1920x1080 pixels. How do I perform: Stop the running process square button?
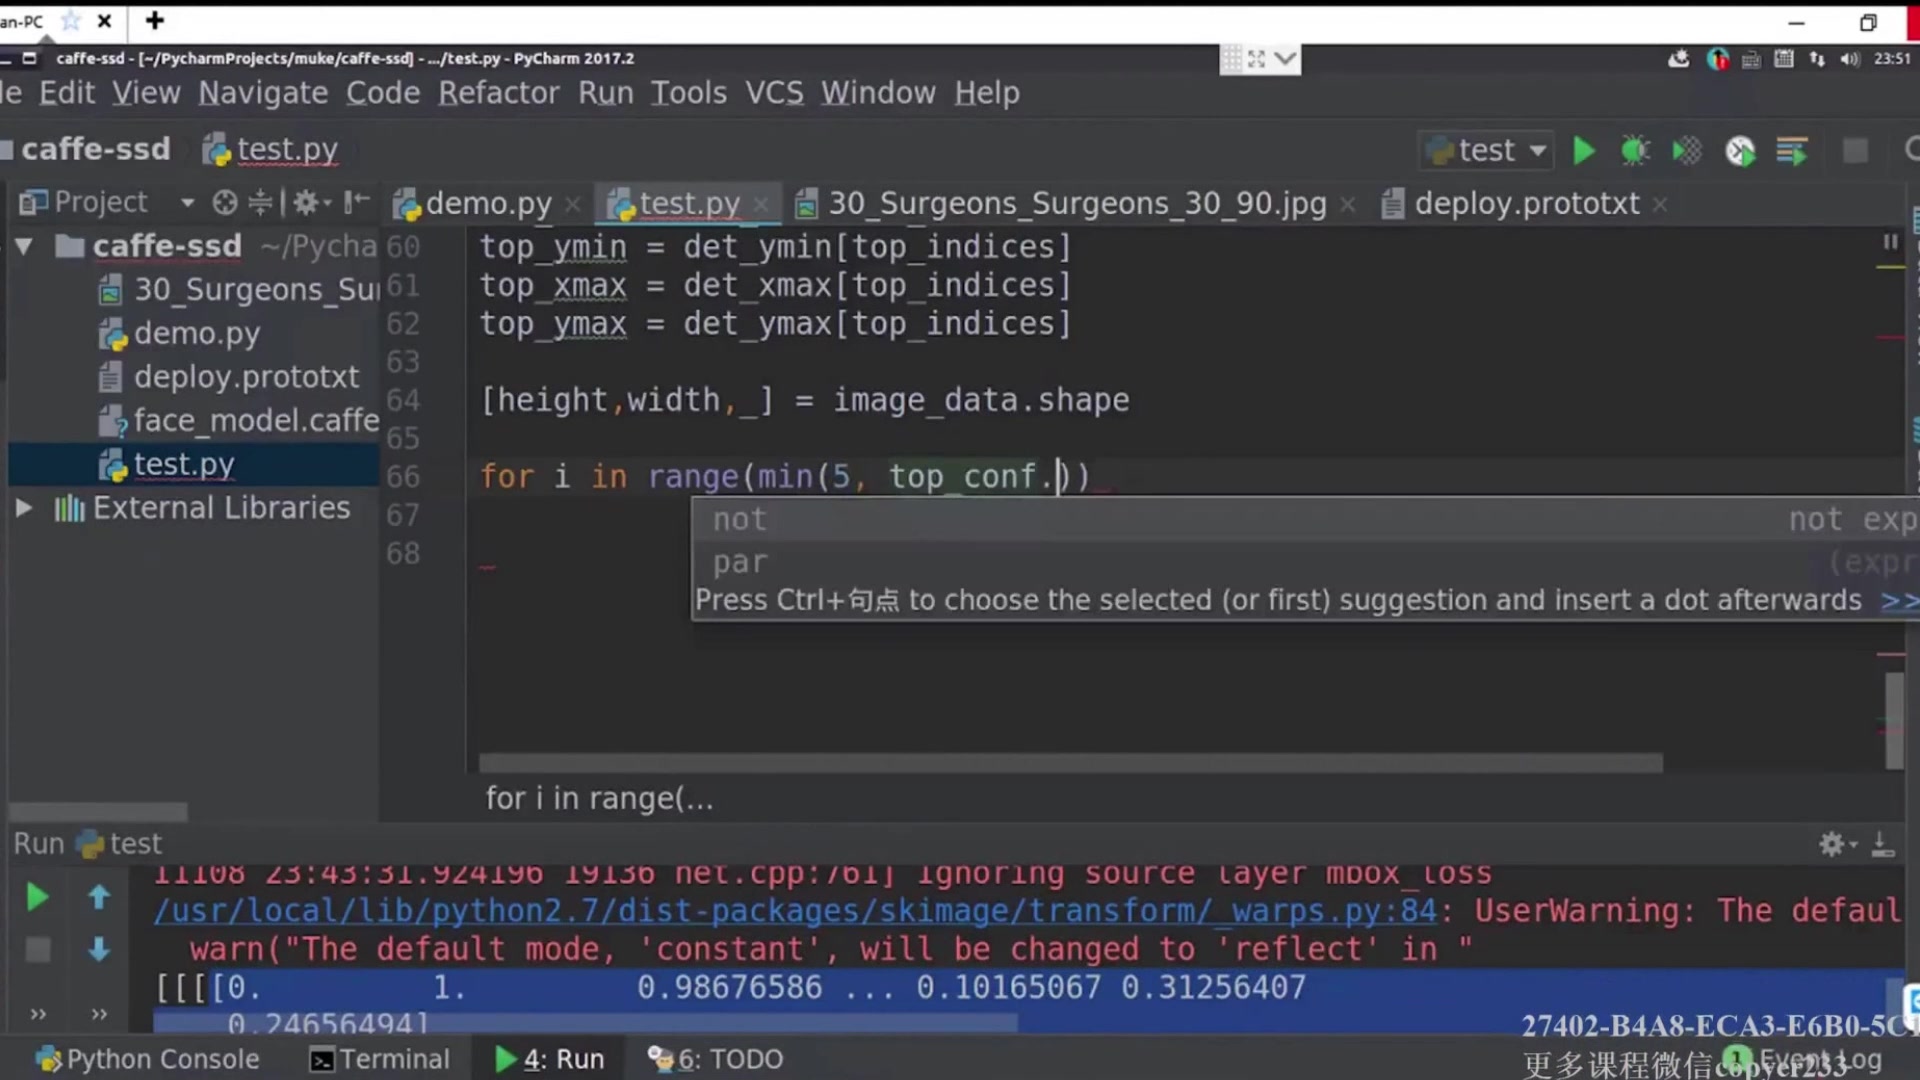click(1855, 151)
